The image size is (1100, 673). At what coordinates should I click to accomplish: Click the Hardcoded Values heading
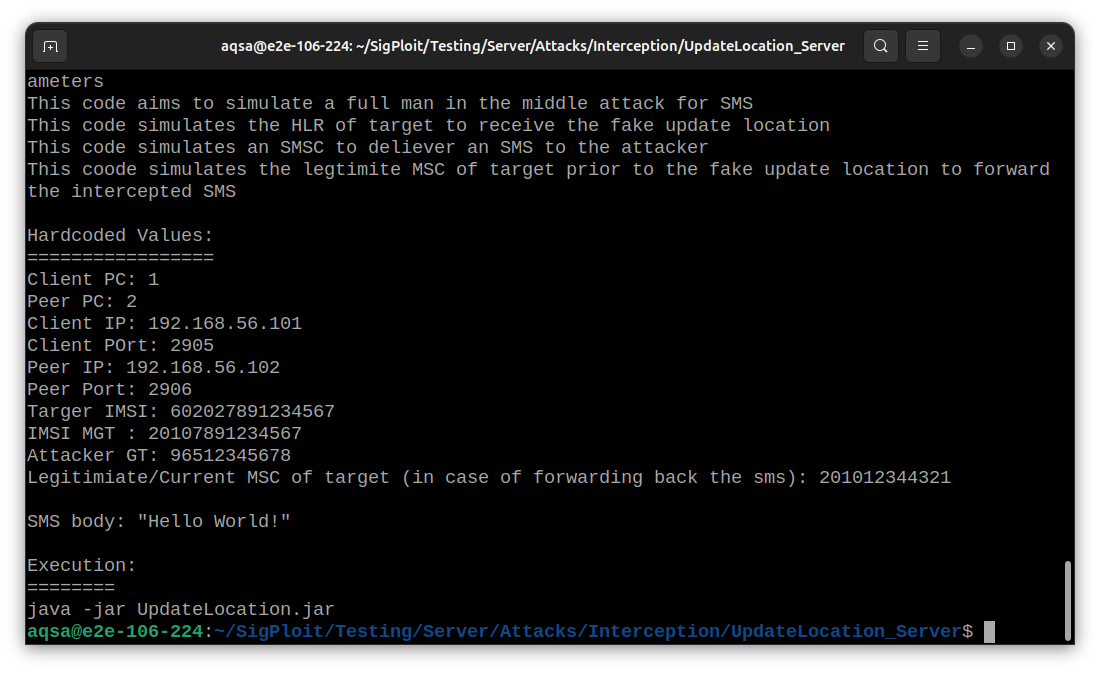[119, 235]
